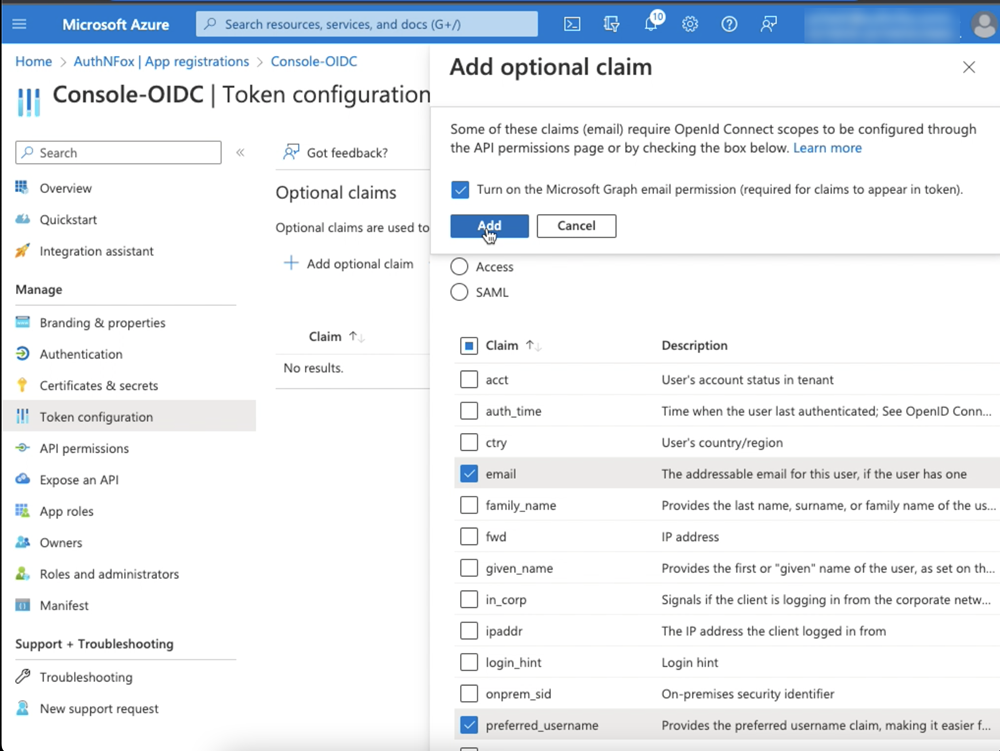This screenshot has height=751, width=1000.
Task: Click the Manifest icon
Action: (22, 604)
